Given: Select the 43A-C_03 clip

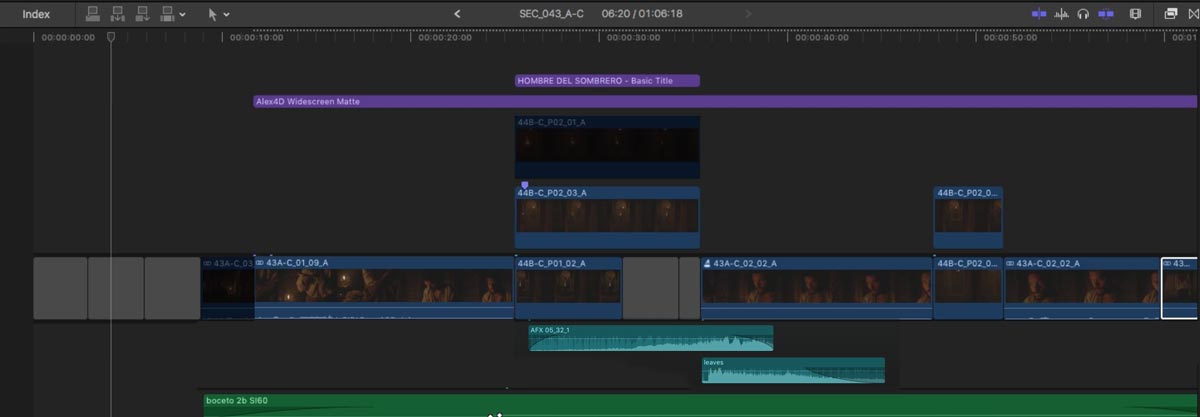Looking at the screenshot, I should click(227, 288).
